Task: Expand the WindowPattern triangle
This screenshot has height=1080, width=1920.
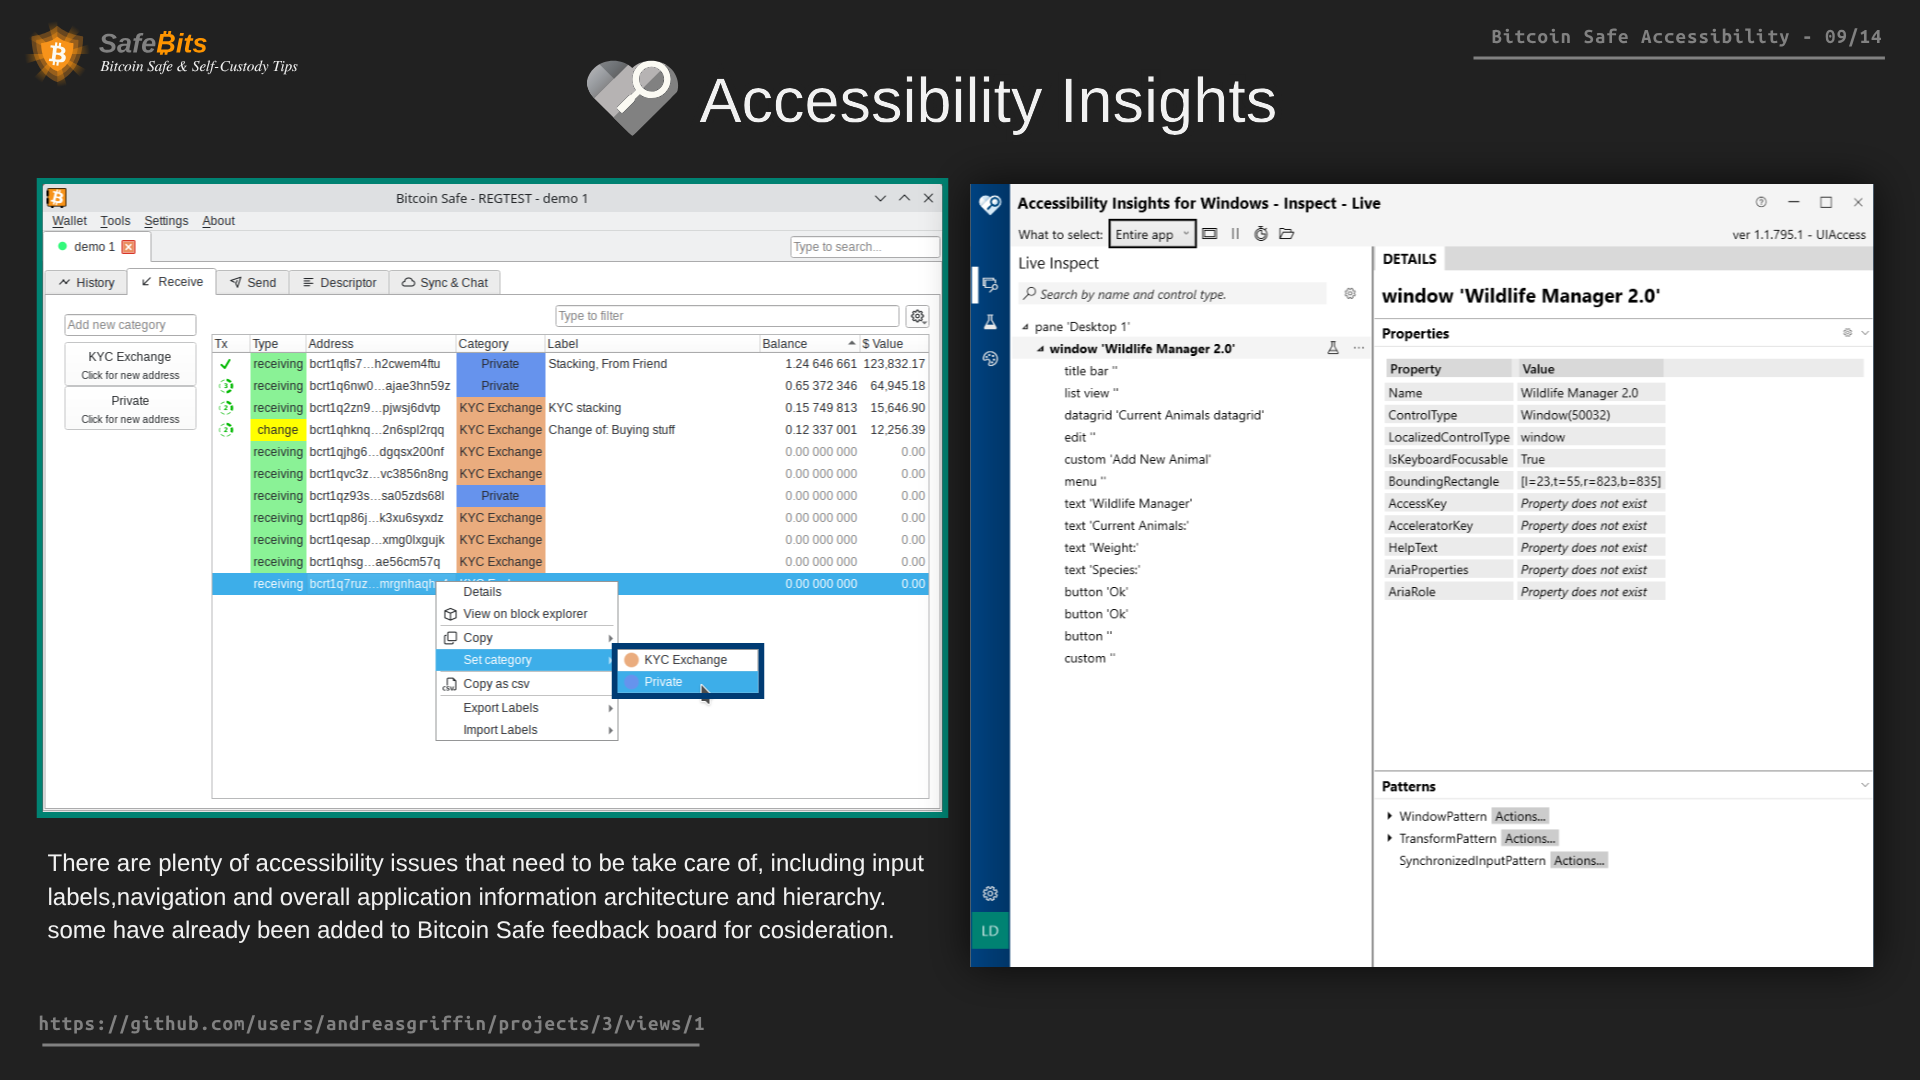Action: 1389,816
